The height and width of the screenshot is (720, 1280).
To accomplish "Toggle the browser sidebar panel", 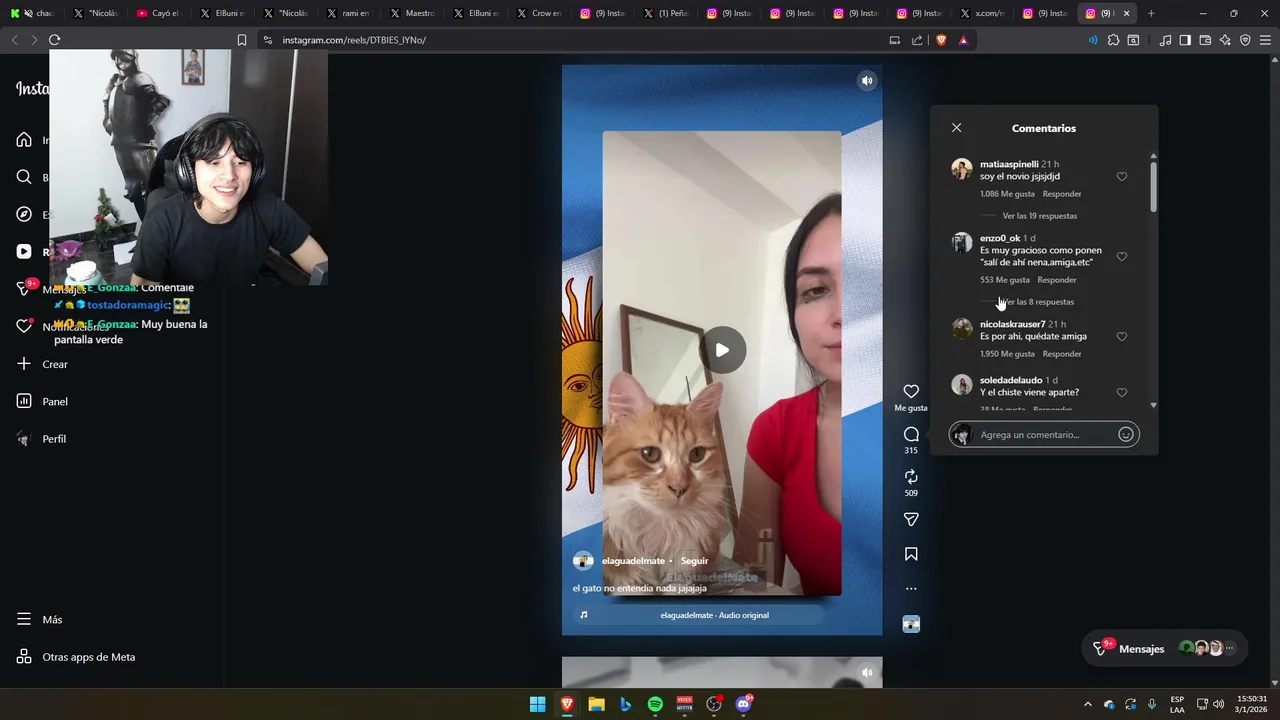I will tap(1185, 40).
